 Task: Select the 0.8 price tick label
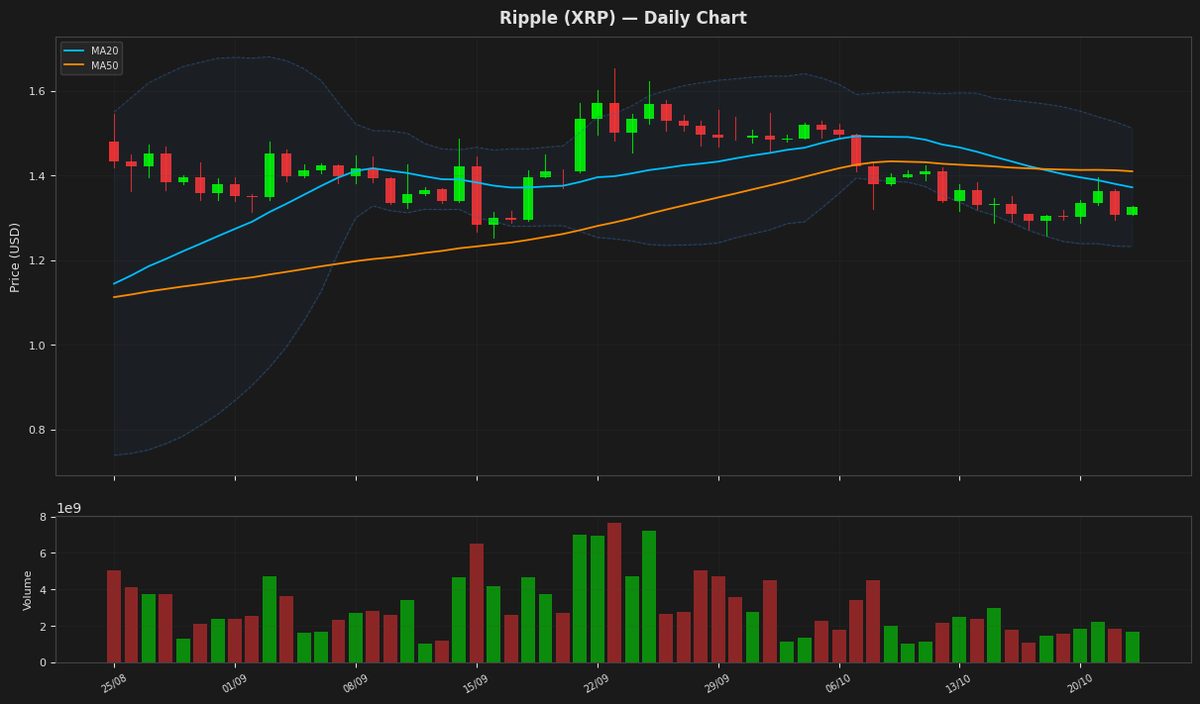pyautogui.click(x=37, y=430)
